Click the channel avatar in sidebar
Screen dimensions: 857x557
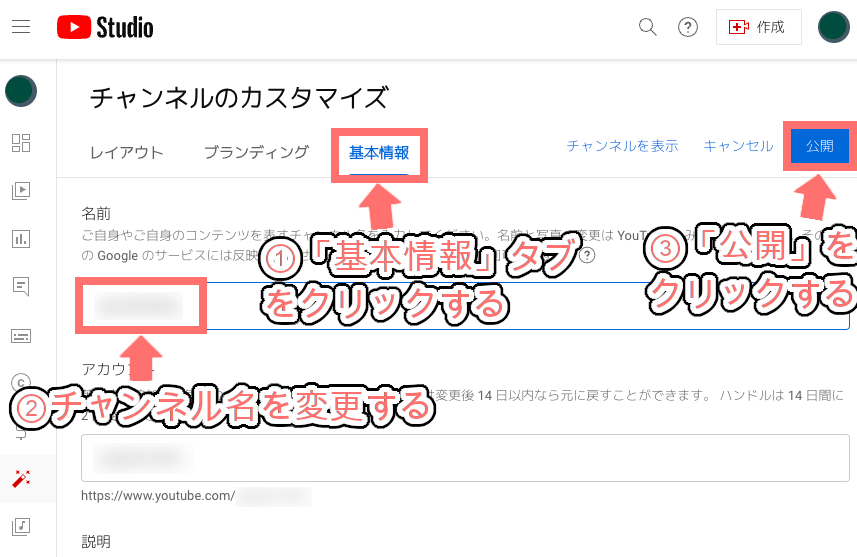(21, 91)
